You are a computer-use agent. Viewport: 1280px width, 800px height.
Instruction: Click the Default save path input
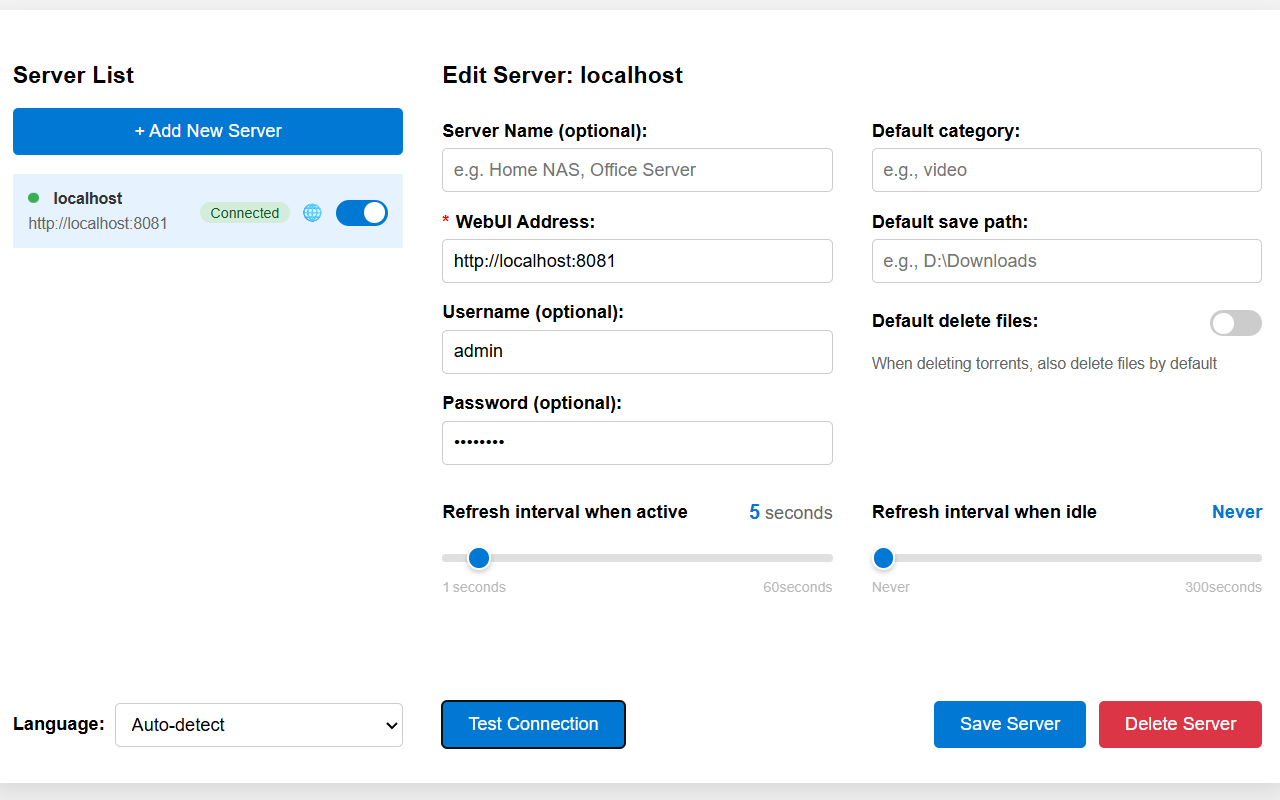pos(1066,261)
